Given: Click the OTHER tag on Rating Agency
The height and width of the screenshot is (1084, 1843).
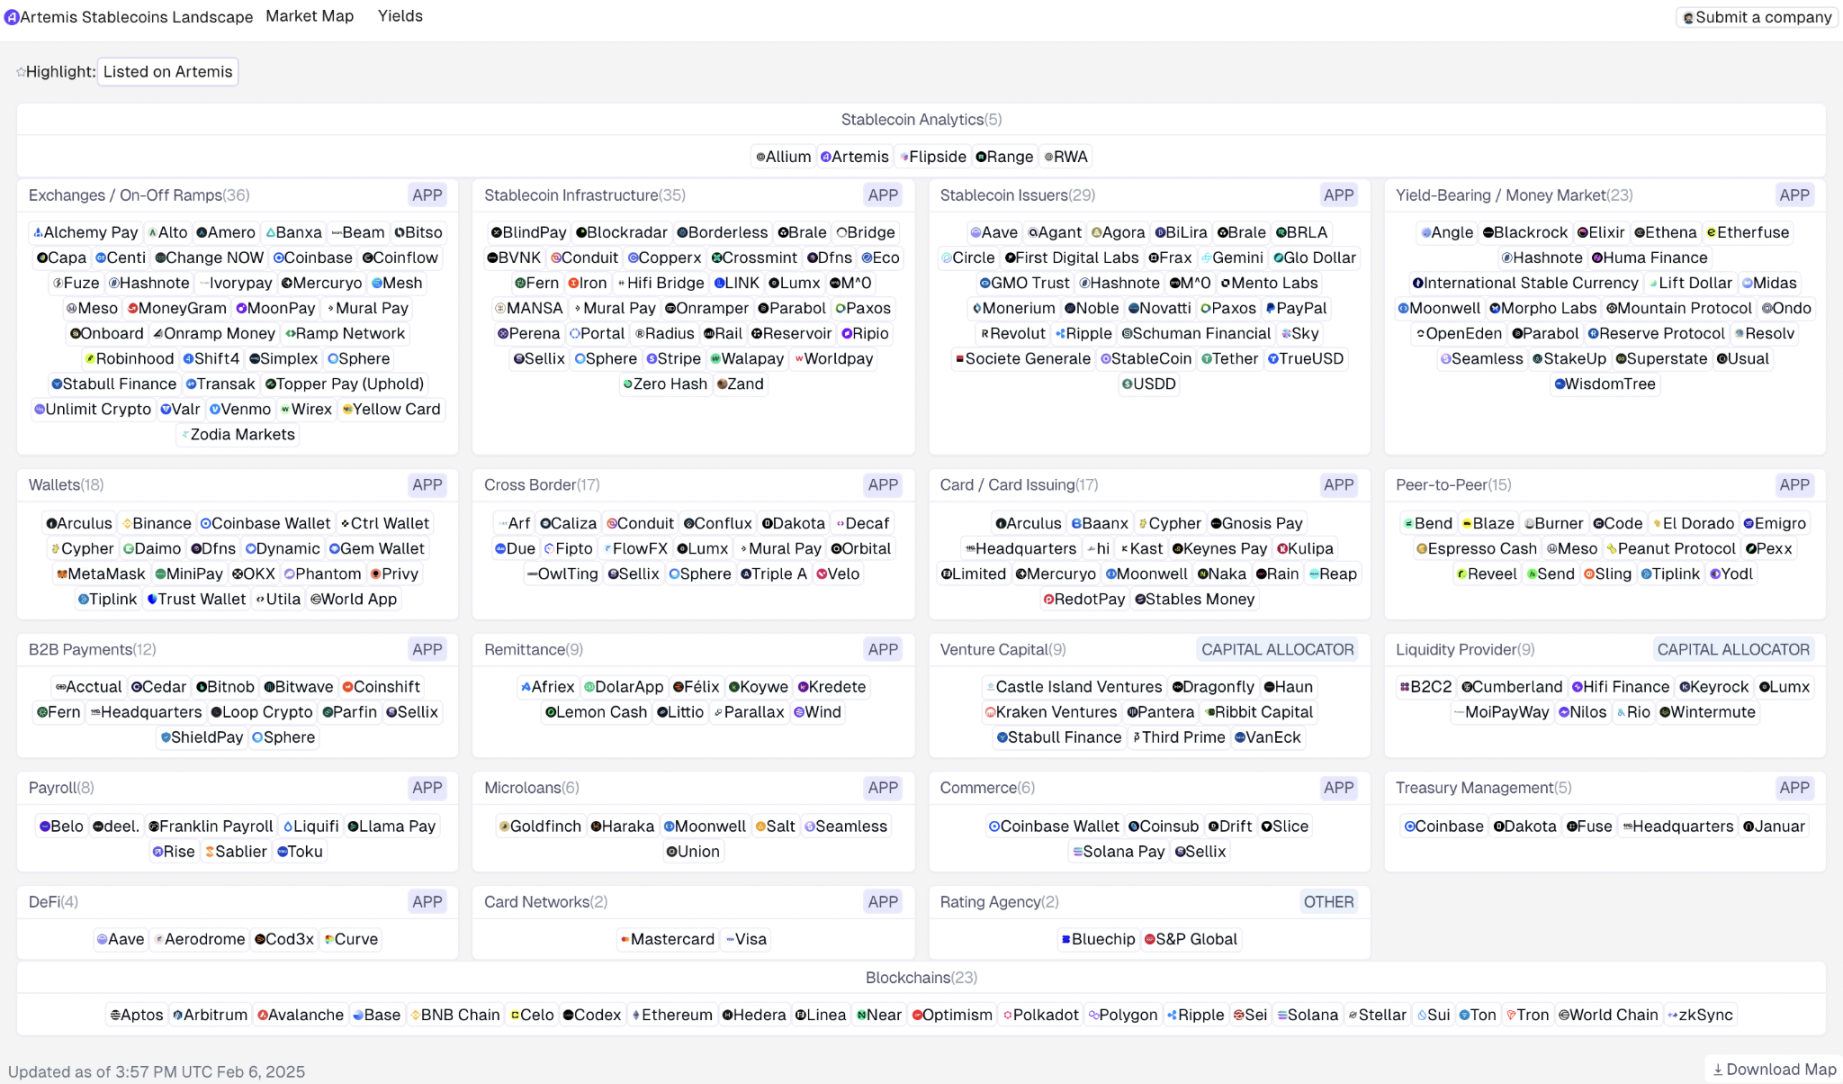Looking at the screenshot, I should (x=1328, y=902).
